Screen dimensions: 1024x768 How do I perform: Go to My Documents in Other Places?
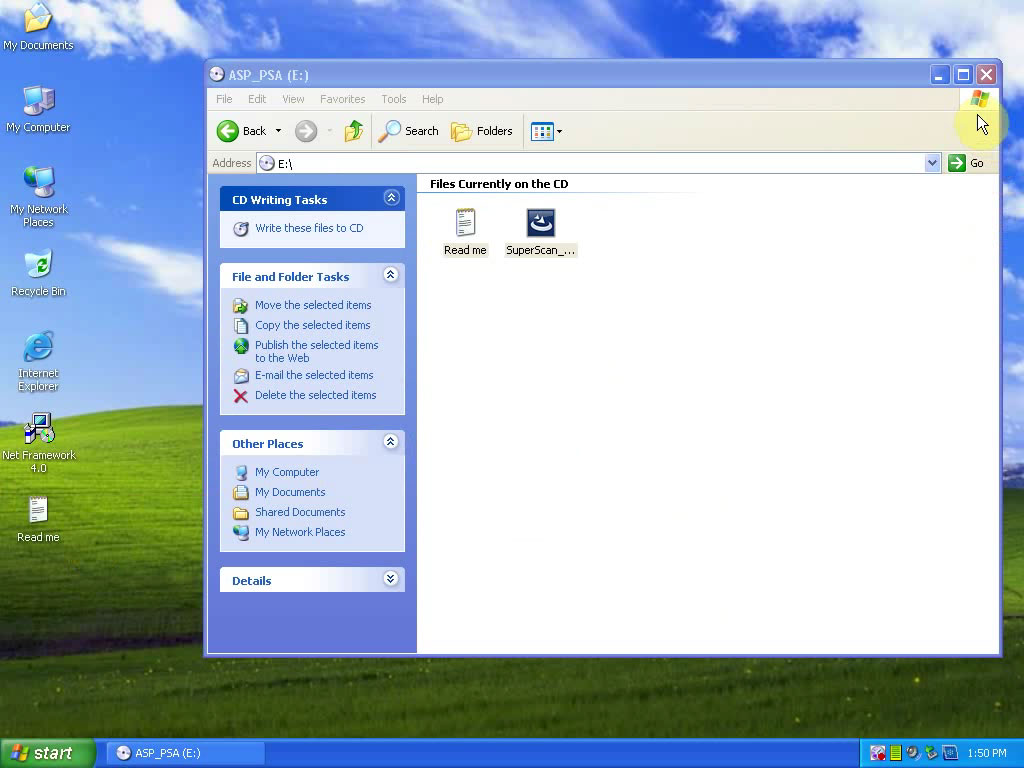pyautogui.click(x=290, y=492)
